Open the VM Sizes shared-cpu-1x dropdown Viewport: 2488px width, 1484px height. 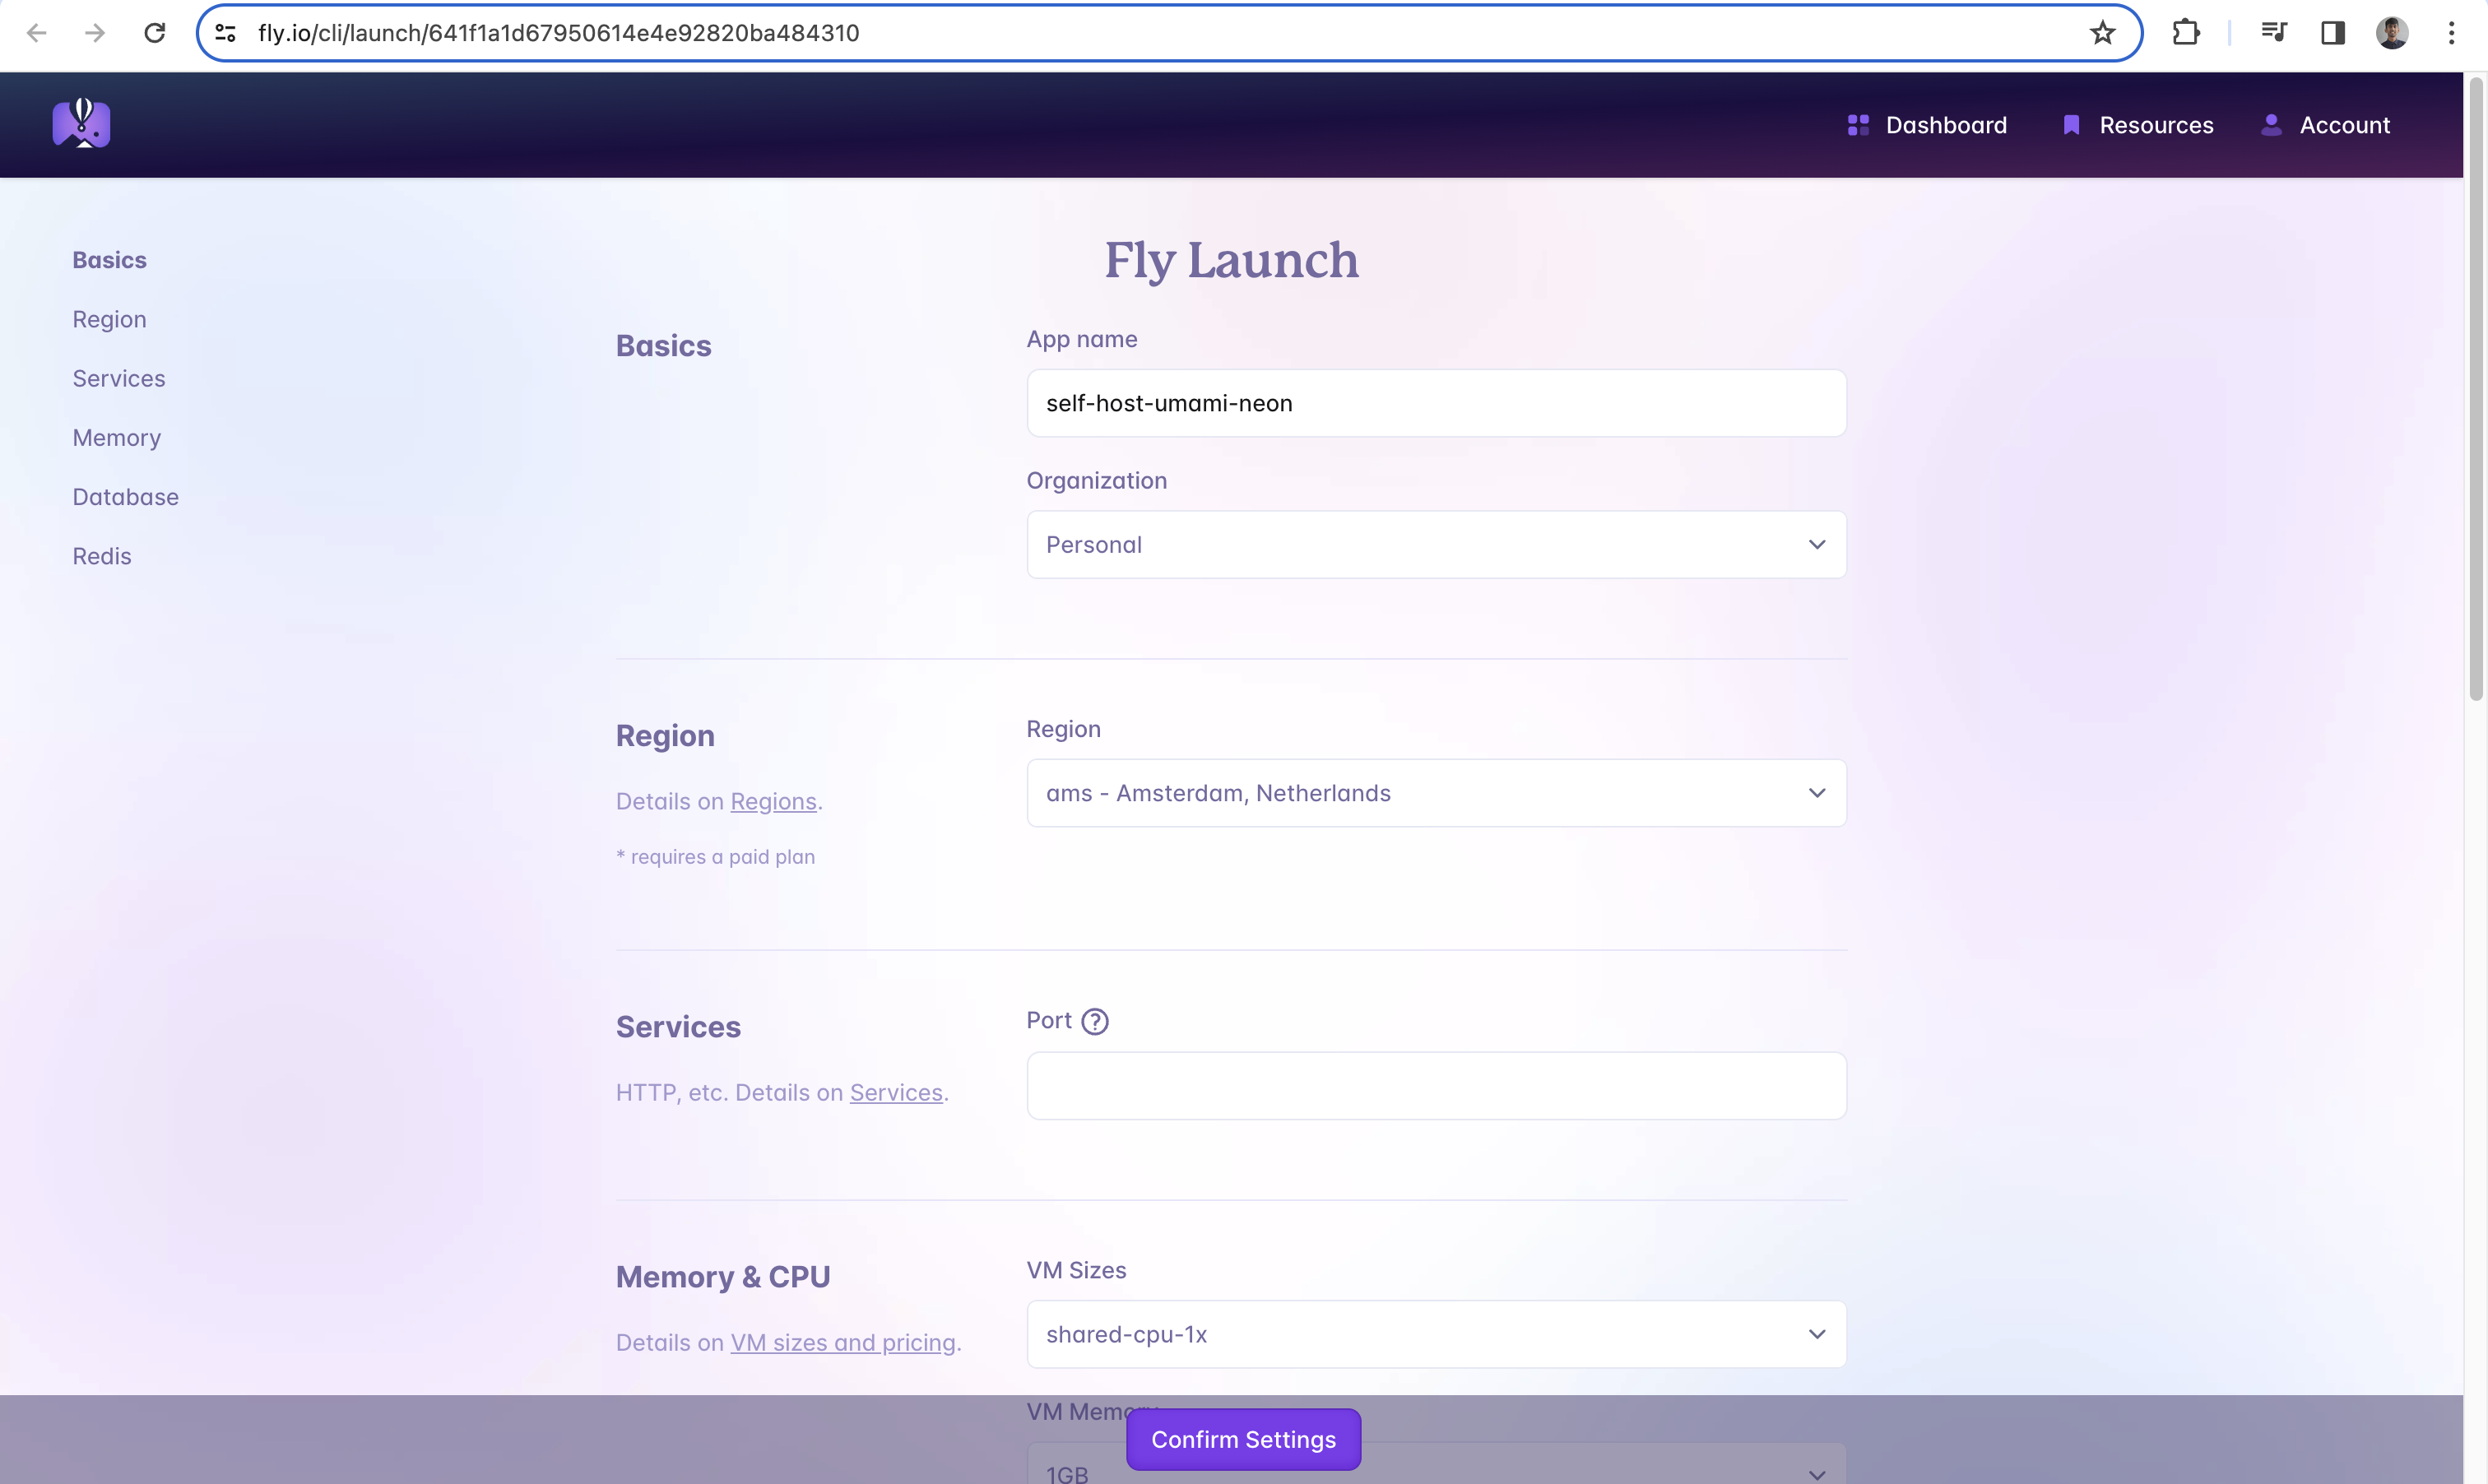(x=1436, y=1333)
